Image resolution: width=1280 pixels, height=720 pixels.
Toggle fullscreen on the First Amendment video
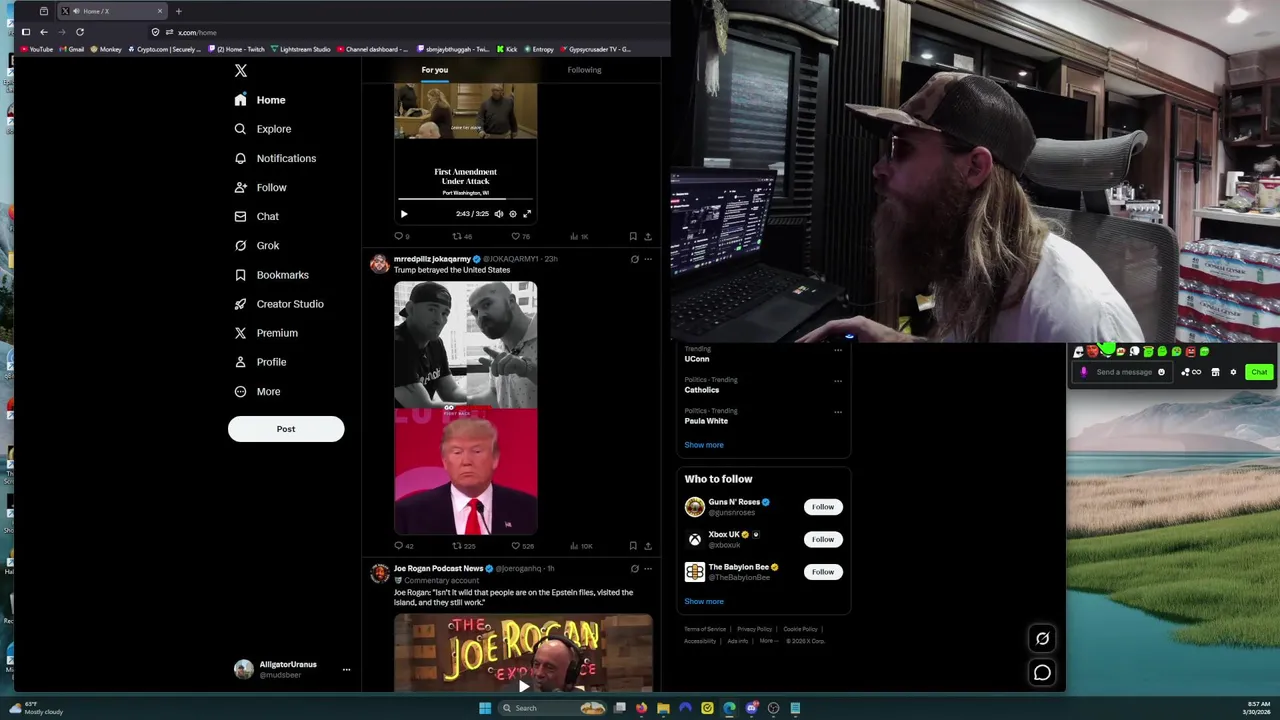point(527,214)
